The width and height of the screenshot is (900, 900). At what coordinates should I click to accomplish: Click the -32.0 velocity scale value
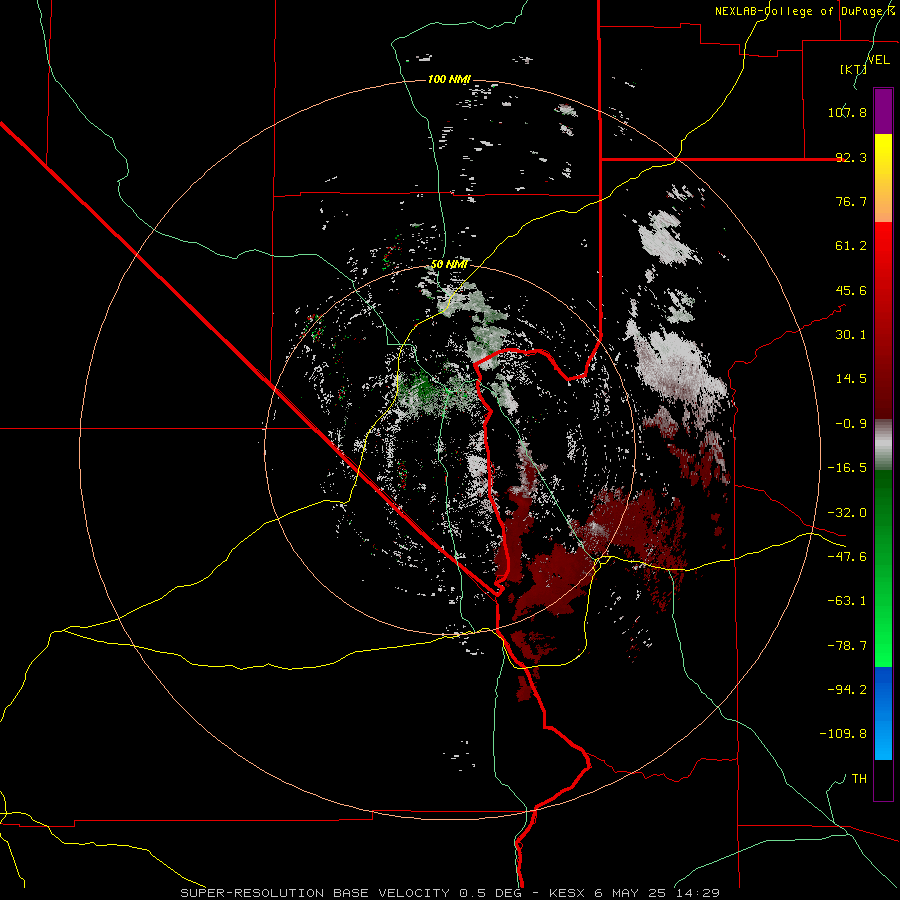point(847,513)
